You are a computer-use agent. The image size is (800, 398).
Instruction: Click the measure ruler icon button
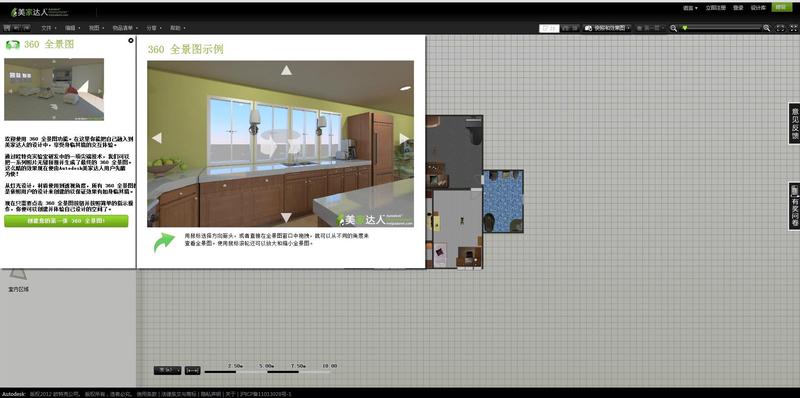pos(192,370)
